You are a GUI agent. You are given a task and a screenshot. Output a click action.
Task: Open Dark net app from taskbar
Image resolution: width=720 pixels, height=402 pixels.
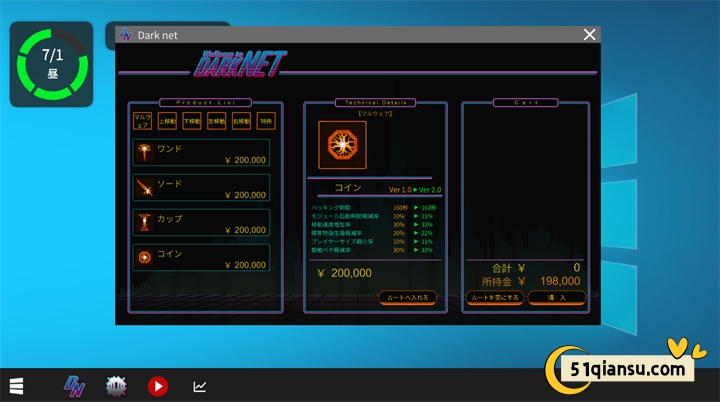74,386
